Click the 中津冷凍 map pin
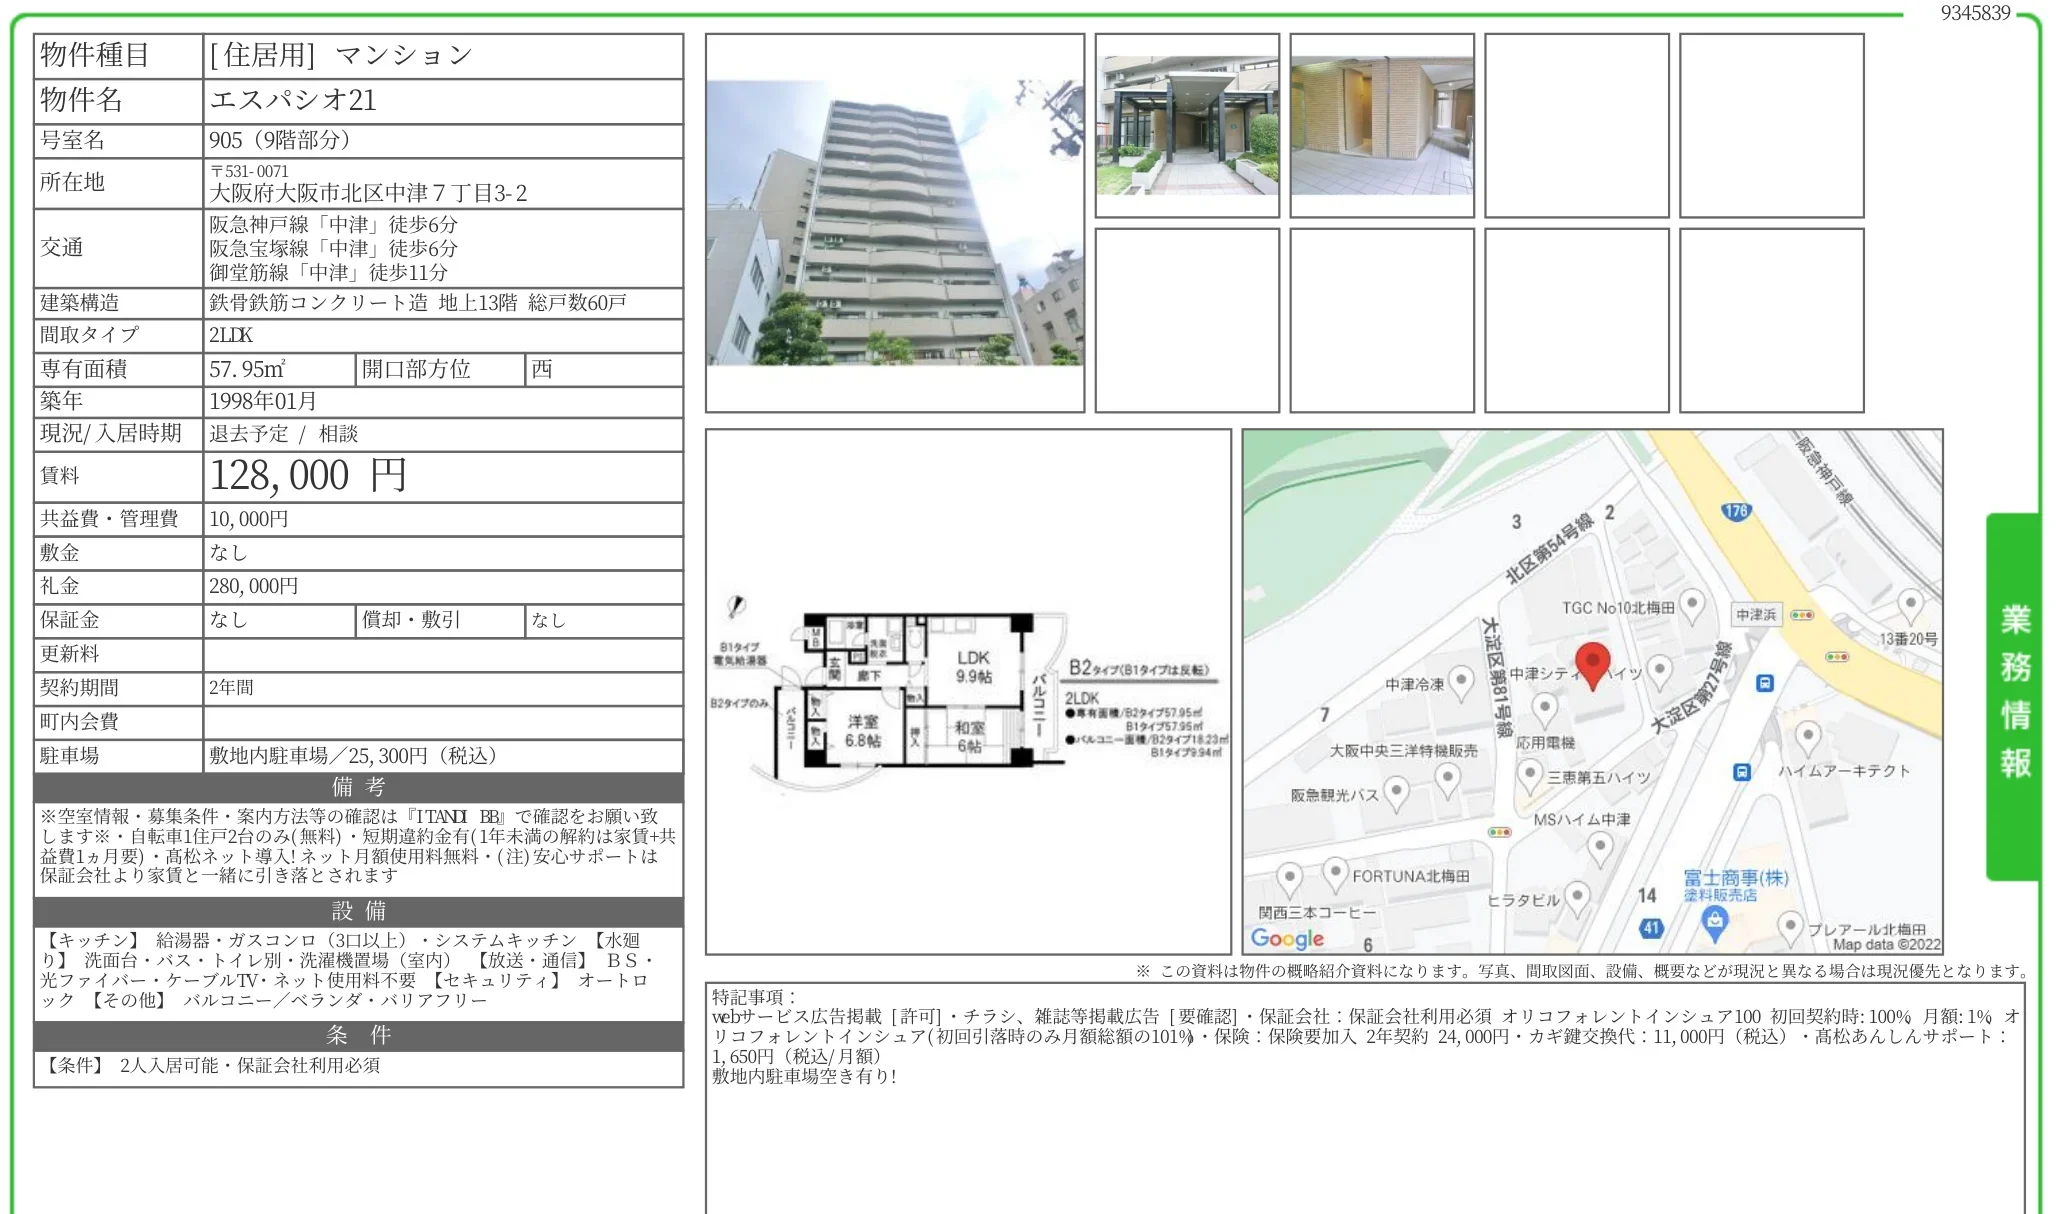Screen dimensions: 2056x1214 point(1461,681)
